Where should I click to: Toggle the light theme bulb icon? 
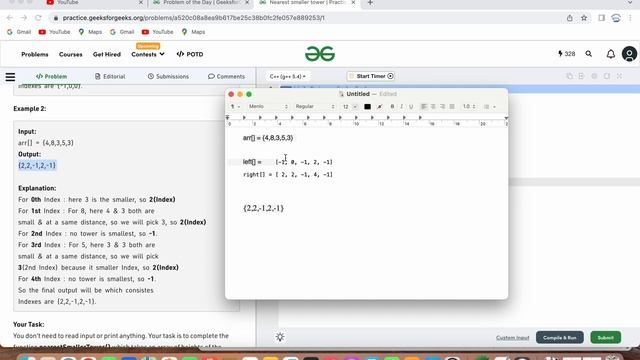click(x=280, y=337)
